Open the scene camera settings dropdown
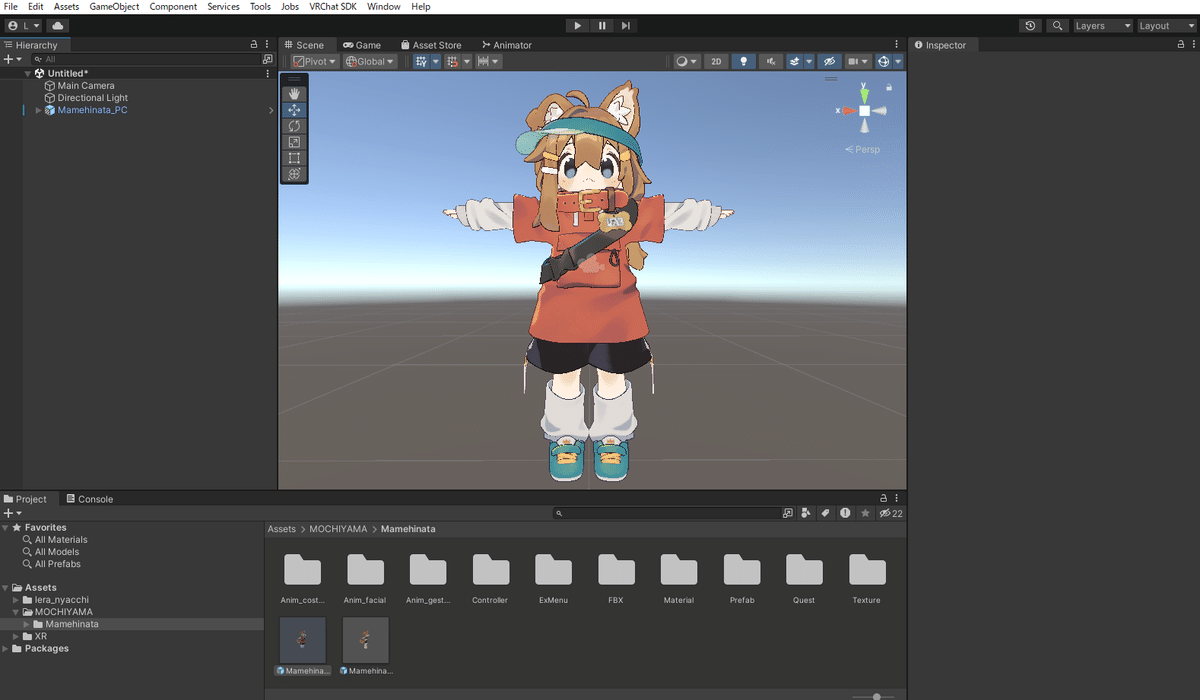This screenshot has width=1200, height=700. pos(859,61)
